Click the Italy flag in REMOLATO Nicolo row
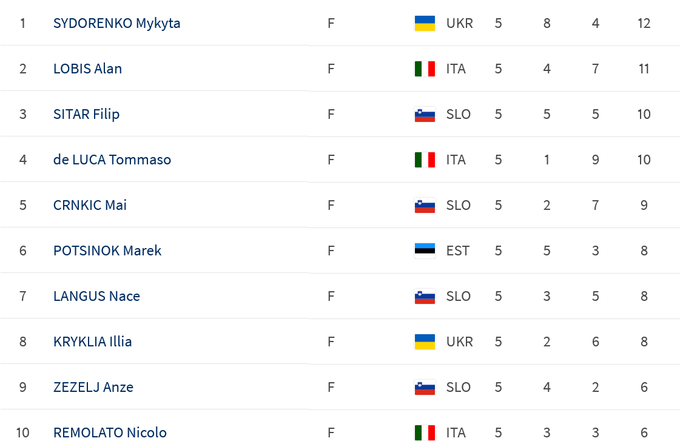680x441 pixels. tap(424, 432)
